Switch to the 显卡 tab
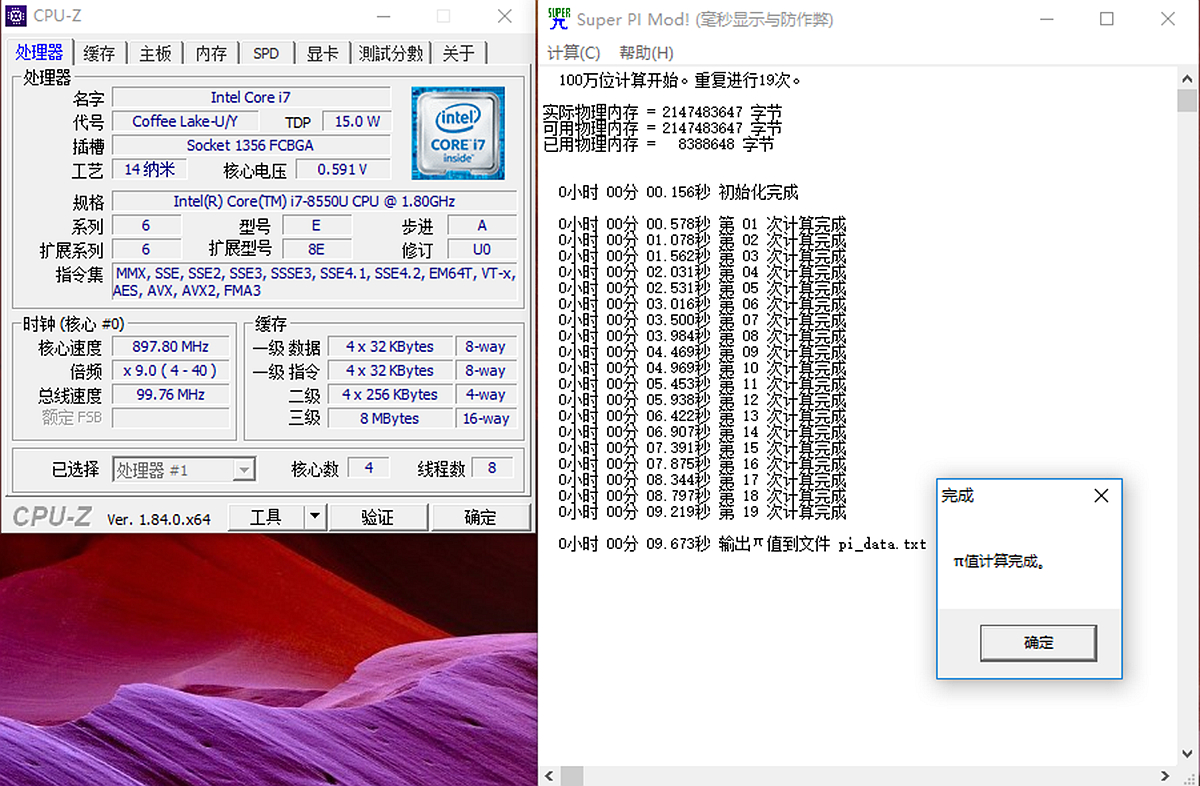The width and height of the screenshot is (1200, 786). tap(322, 52)
